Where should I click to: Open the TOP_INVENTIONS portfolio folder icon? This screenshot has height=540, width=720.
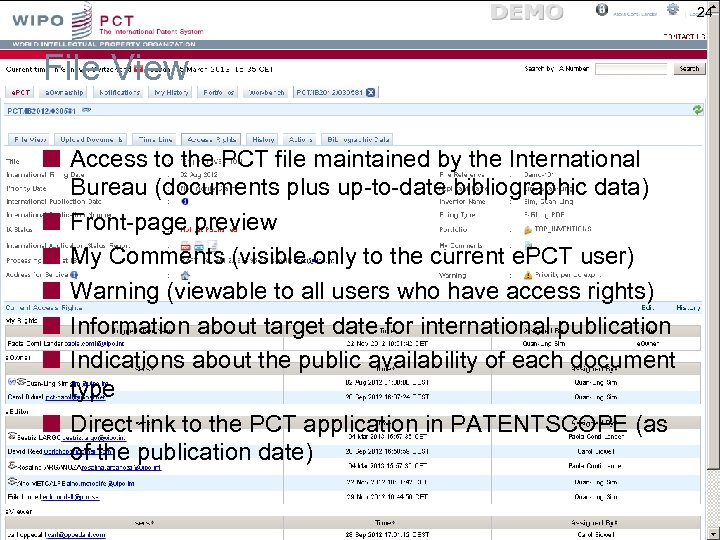pyautogui.click(x=528, y=230)
